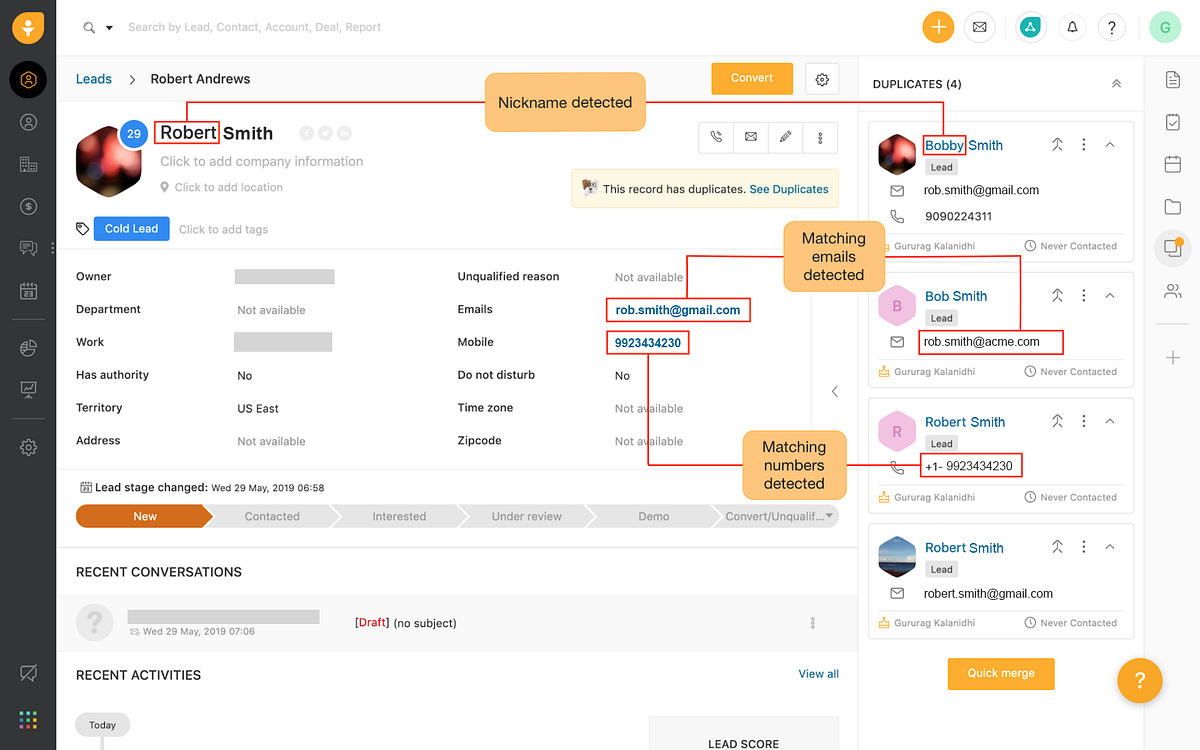Set lead stage to New
The height and width of the screenshot is (750, 1200).
tap(143, 516)
